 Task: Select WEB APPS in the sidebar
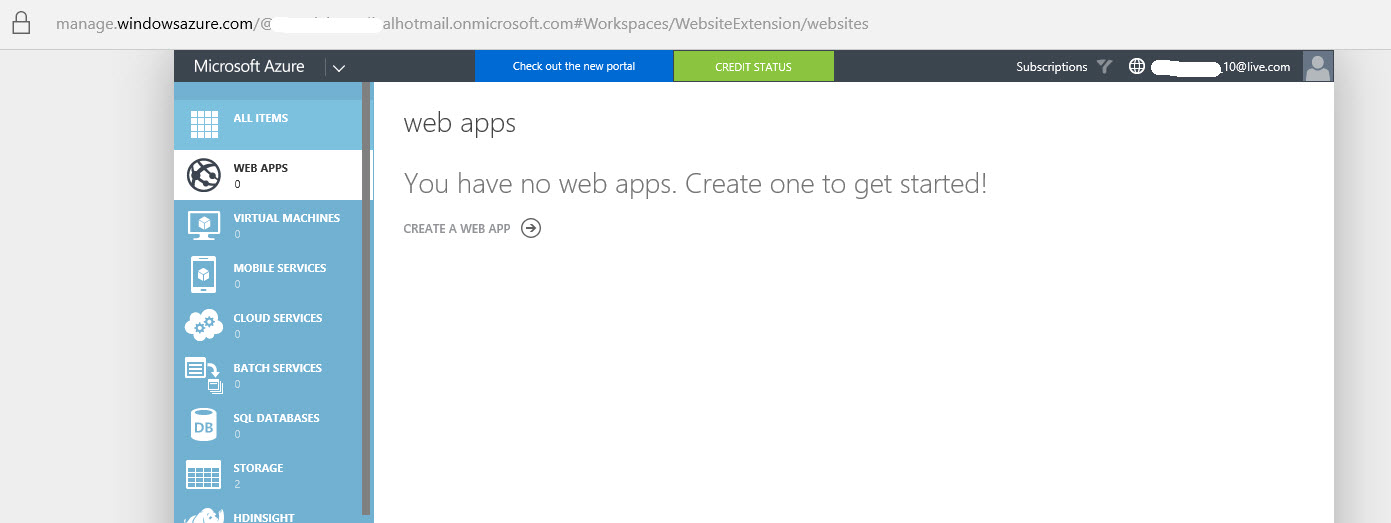click(268, 175)
